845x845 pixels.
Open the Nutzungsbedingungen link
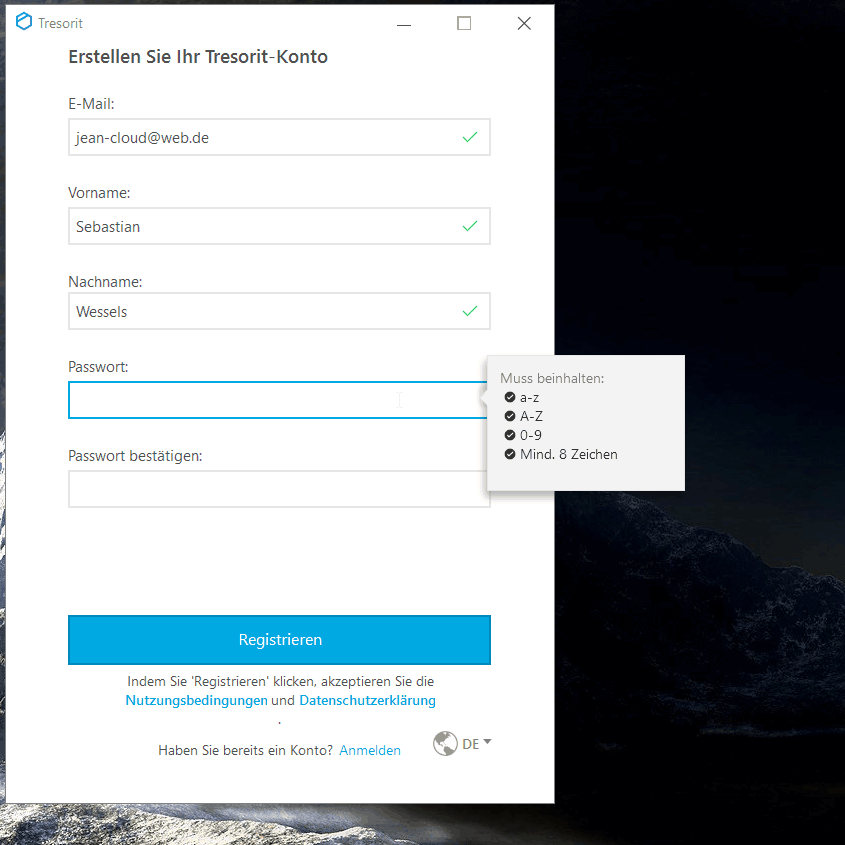[x=196, y=701]
